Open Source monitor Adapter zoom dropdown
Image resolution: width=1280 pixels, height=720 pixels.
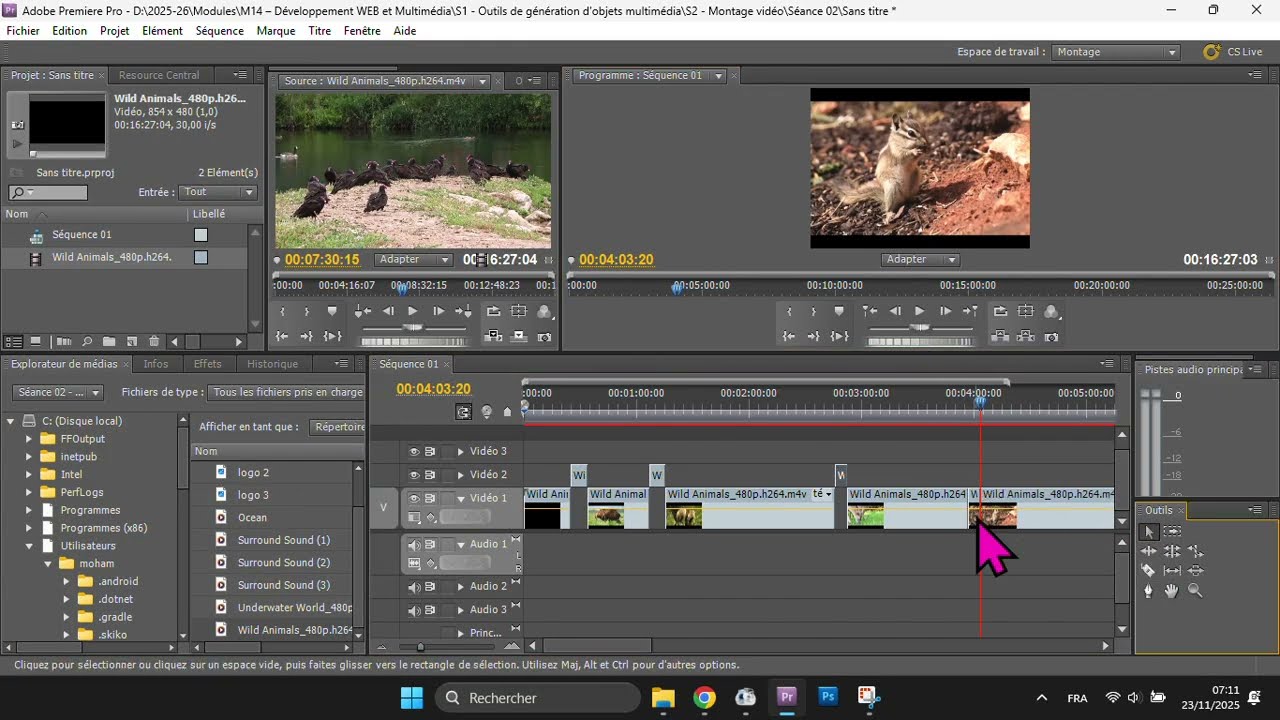[414, 260]
